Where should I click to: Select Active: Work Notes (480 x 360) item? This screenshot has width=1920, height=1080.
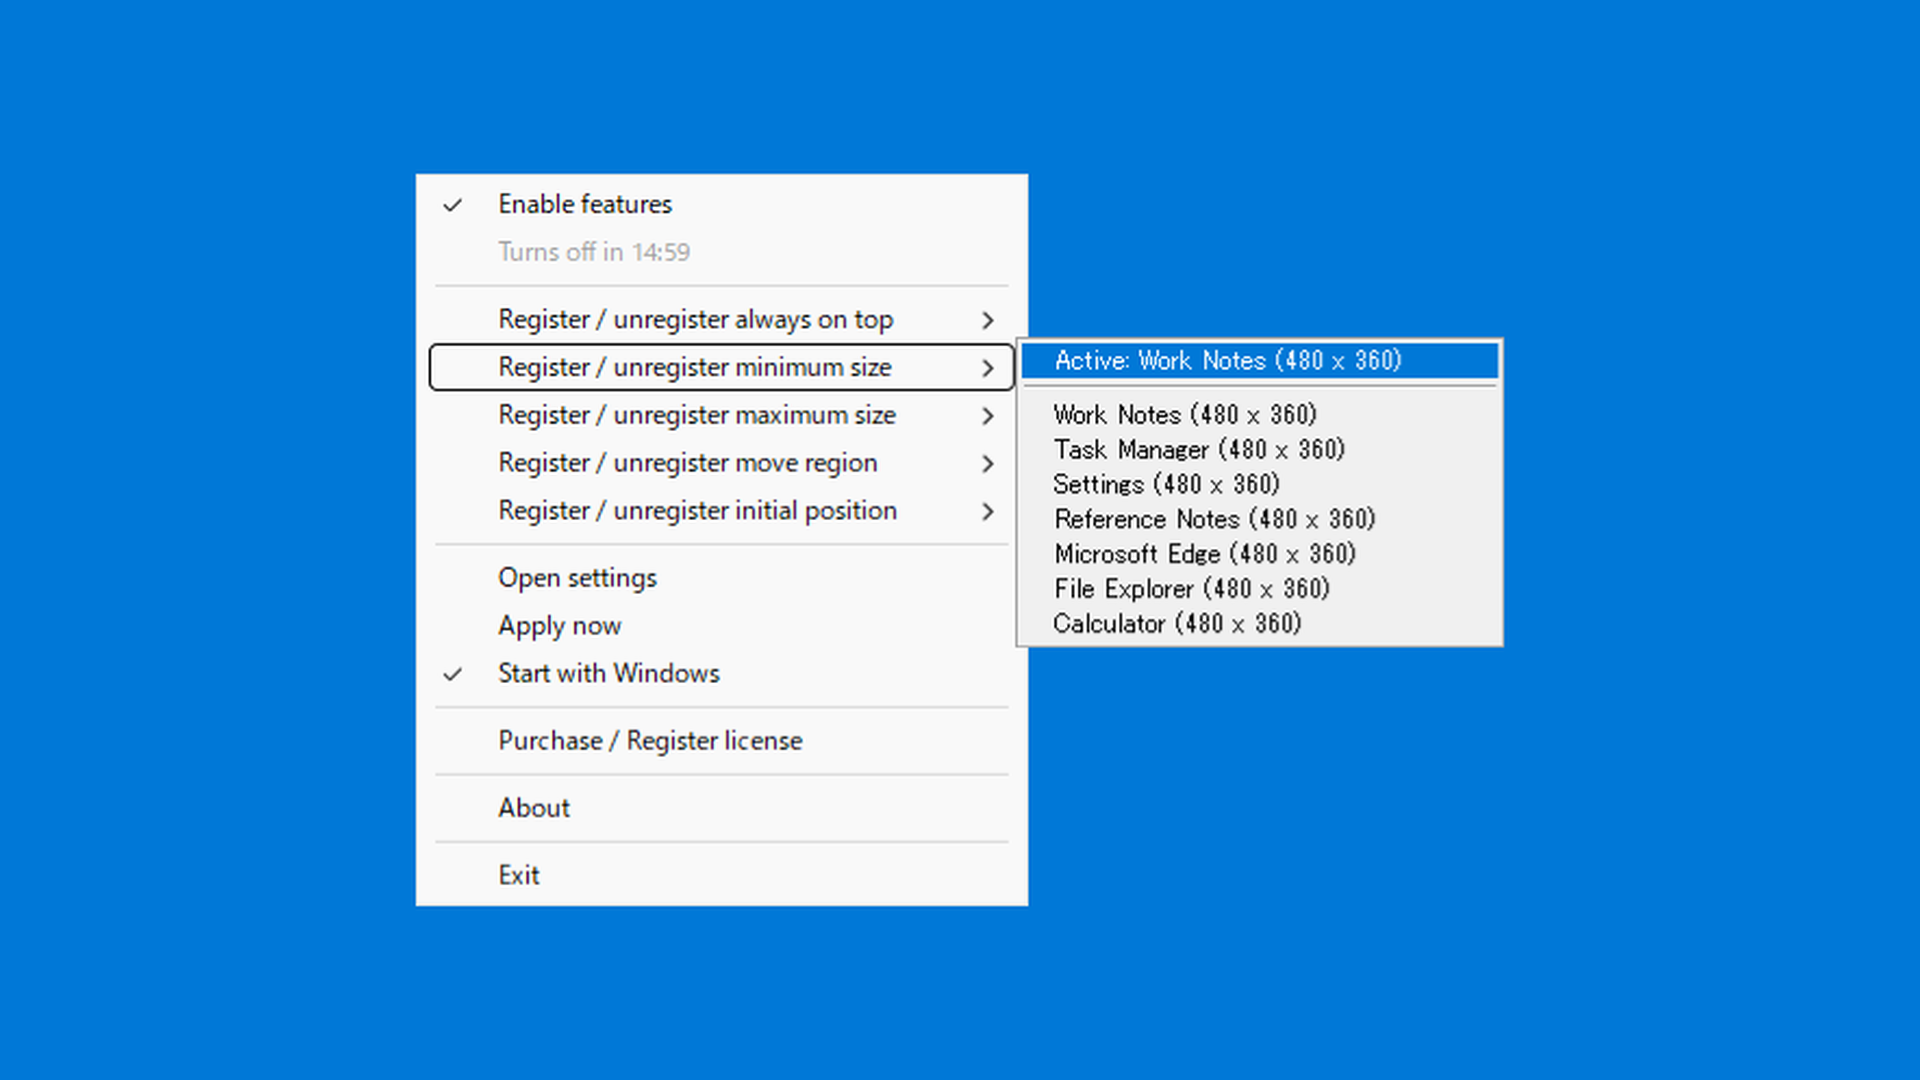pos(1260,361)
